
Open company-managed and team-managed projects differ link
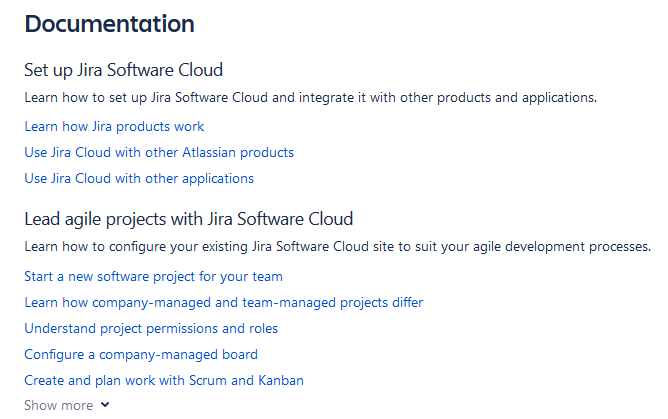pos(224,302)
